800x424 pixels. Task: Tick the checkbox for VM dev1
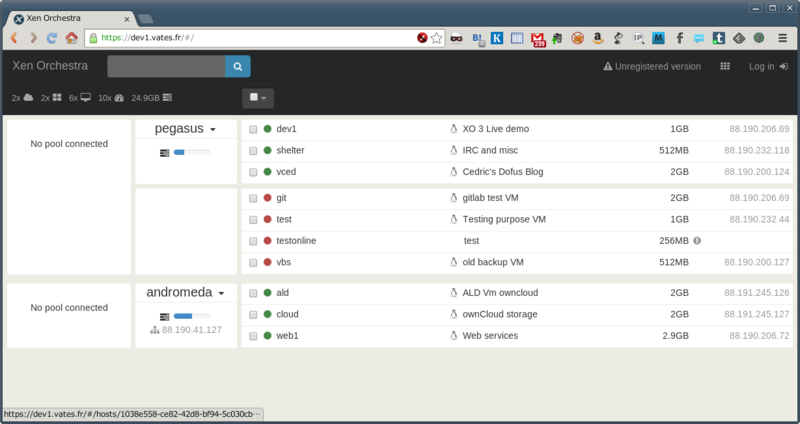(x=253, y=130)
